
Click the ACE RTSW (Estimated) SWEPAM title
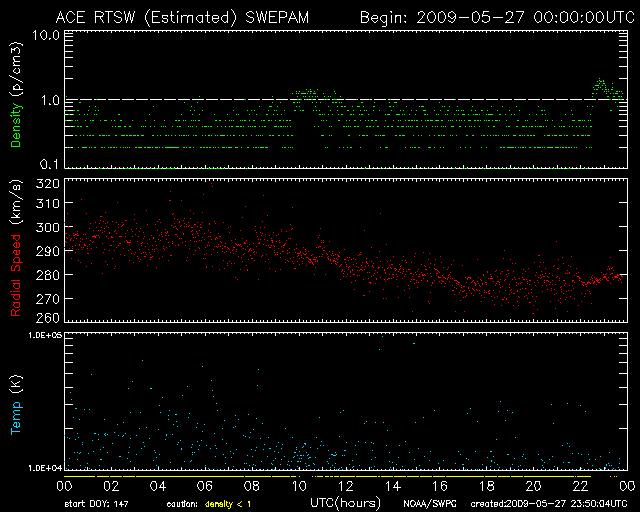[182, 18]
